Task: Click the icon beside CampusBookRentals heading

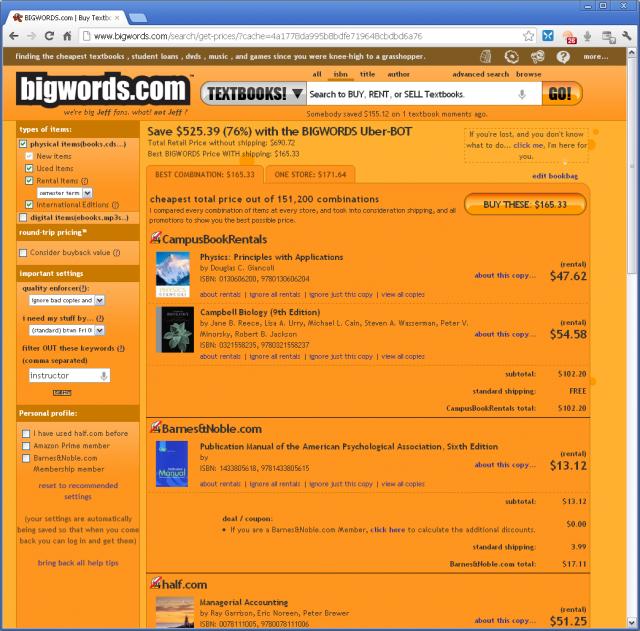Action: [155, 238]
